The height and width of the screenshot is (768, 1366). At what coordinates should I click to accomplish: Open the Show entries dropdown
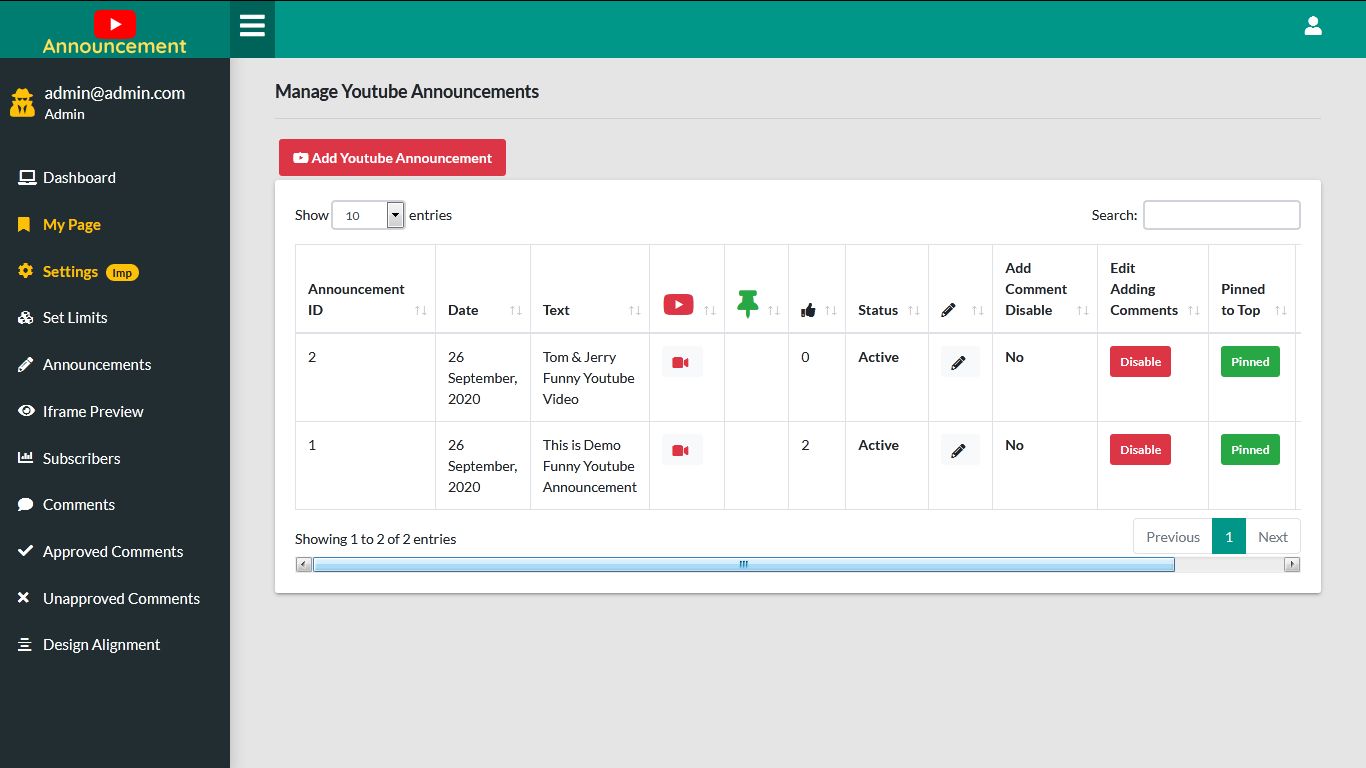click(368, 214)
